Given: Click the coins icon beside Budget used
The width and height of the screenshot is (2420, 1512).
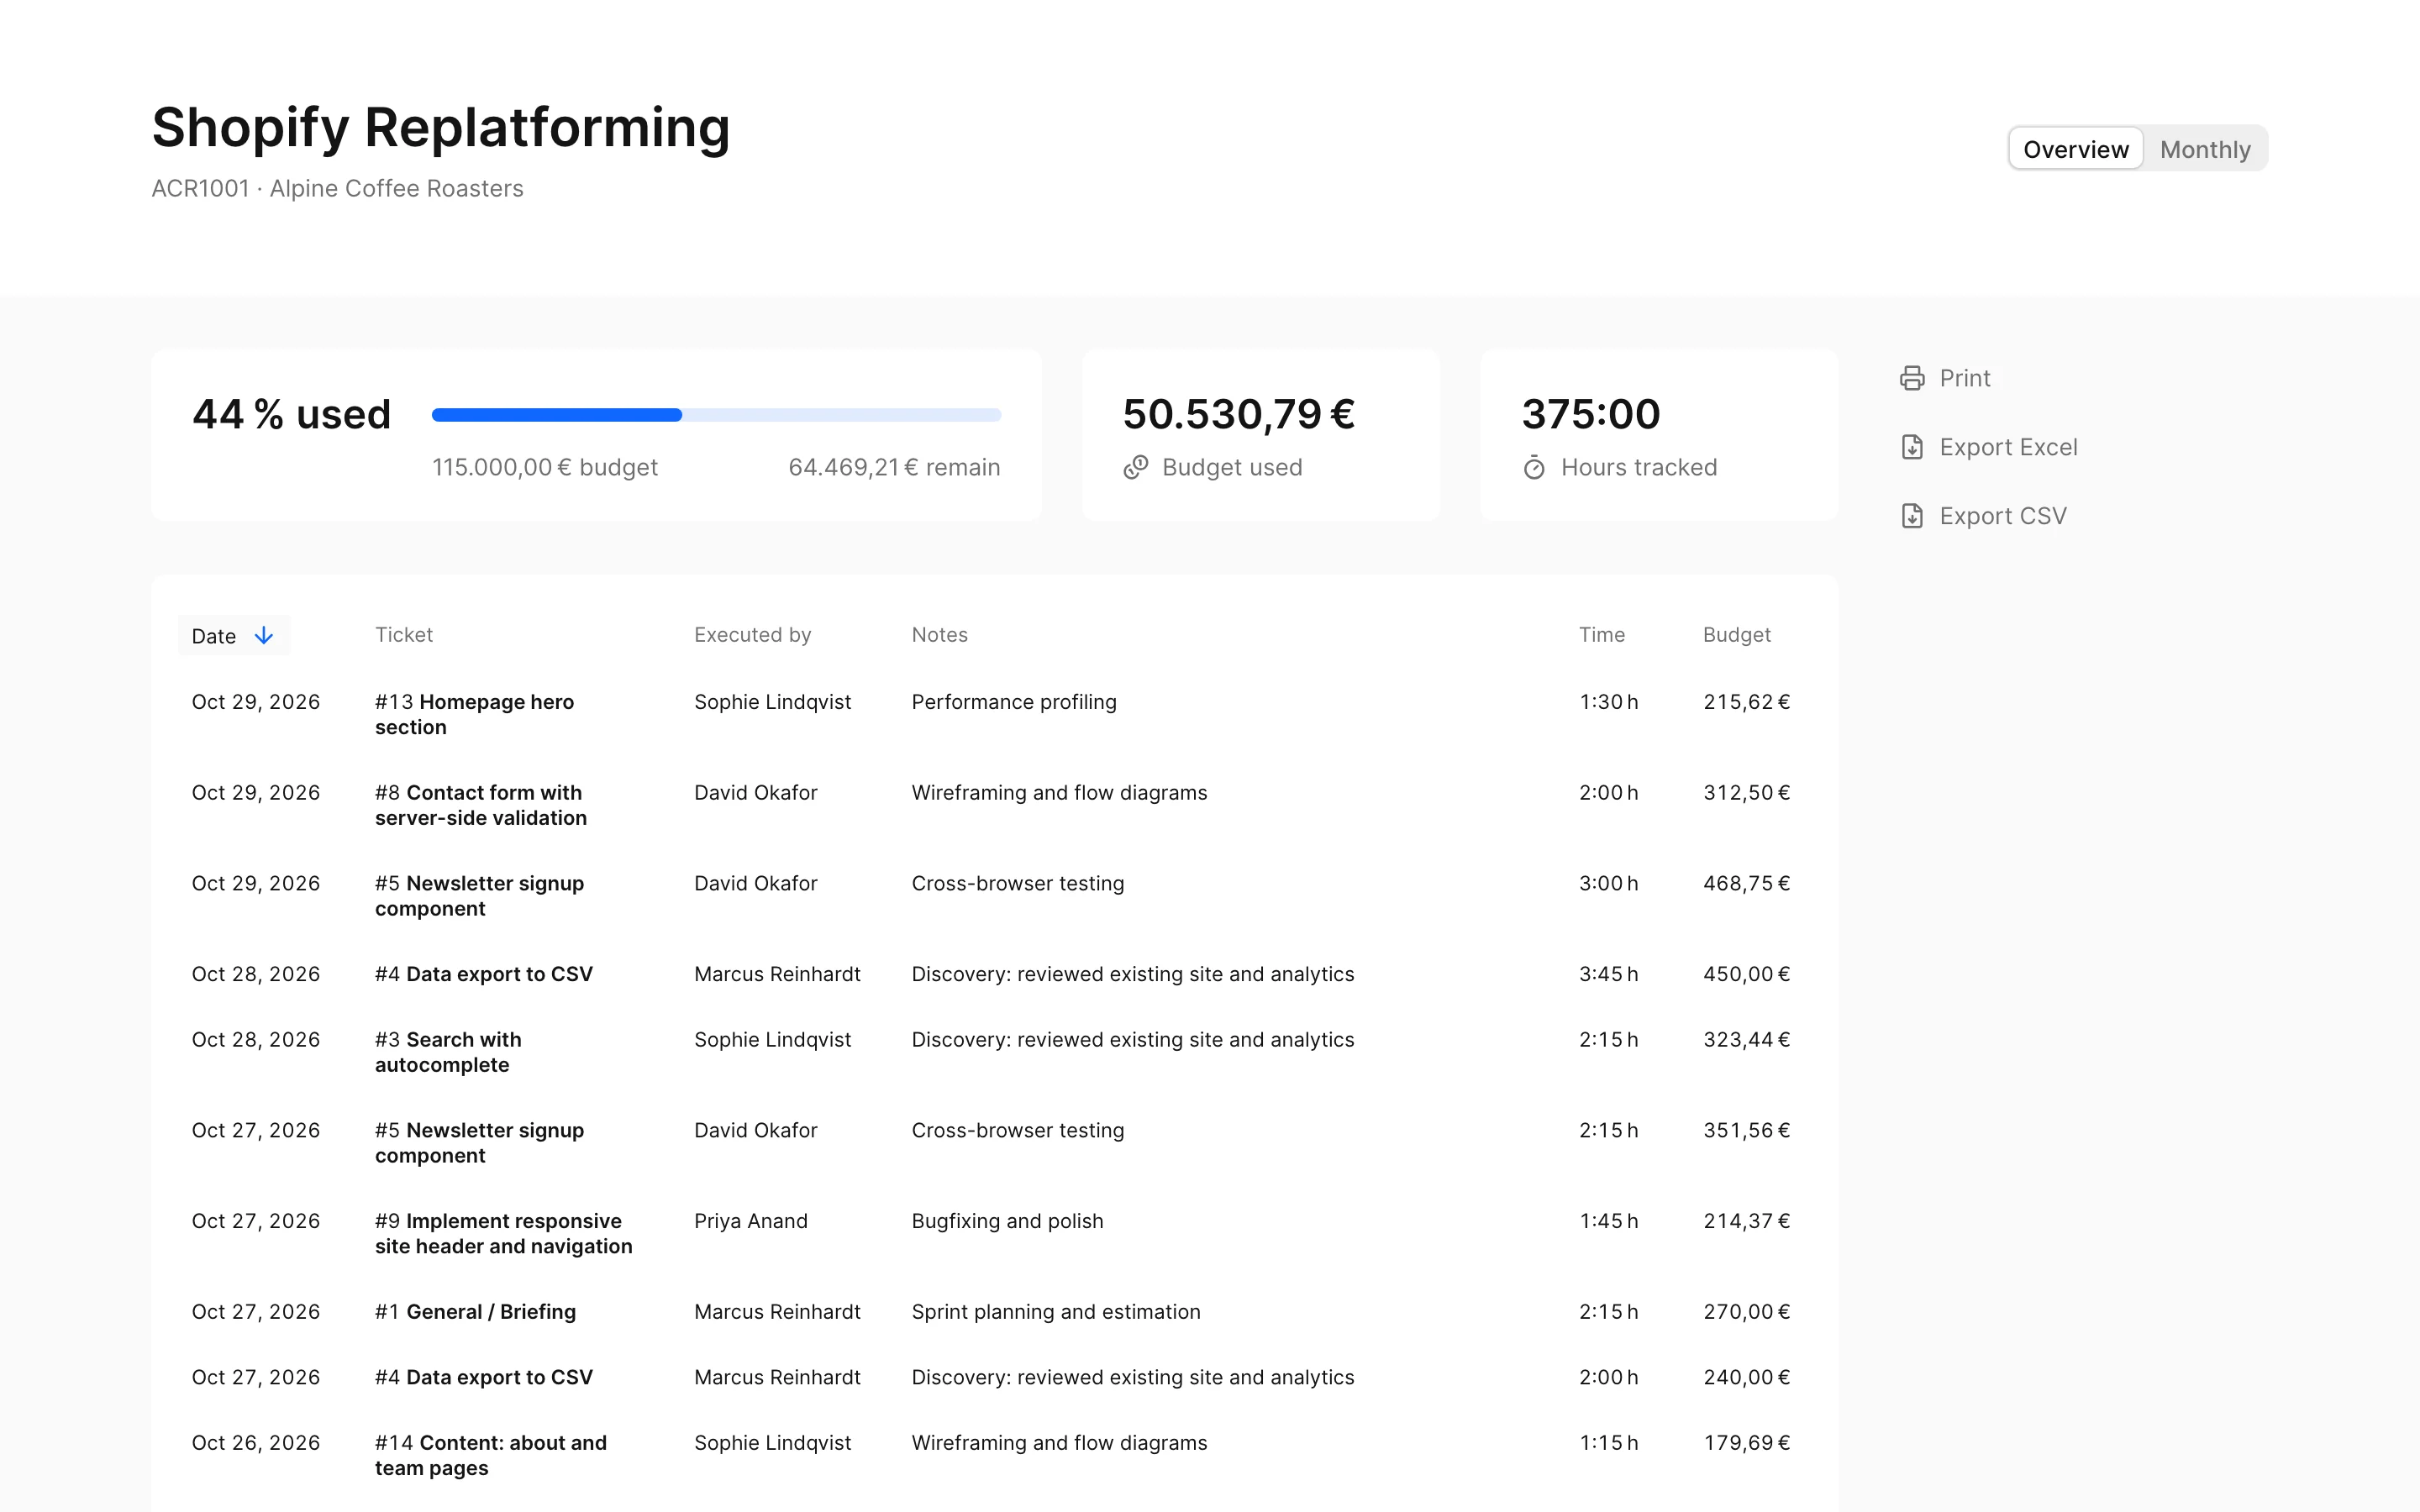Looking at the screenshot, I should [x=1135, y=467].
